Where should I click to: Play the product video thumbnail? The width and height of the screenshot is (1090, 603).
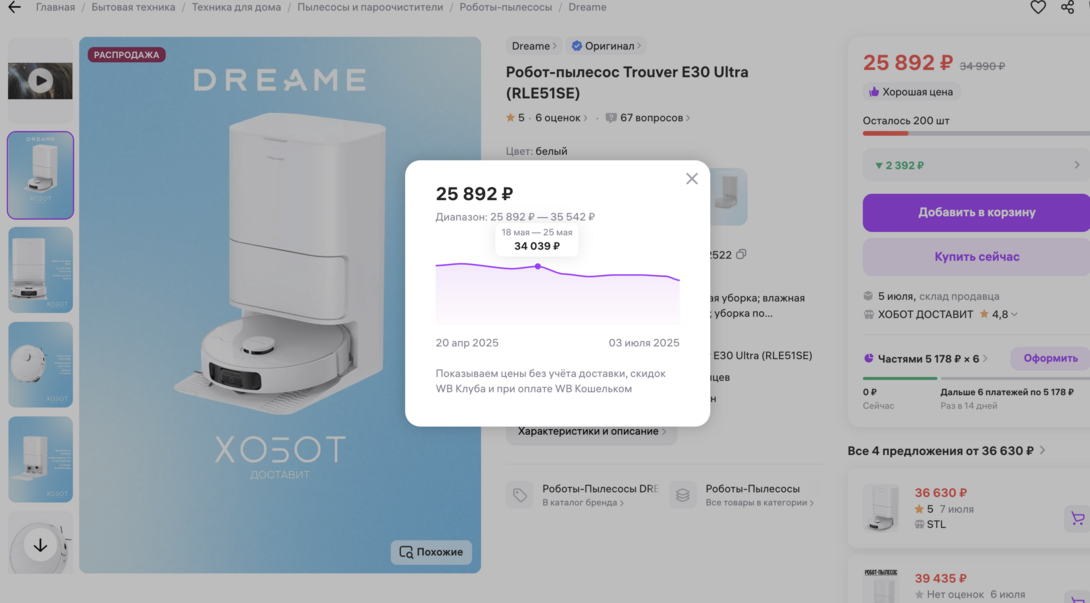click(40, 81)
